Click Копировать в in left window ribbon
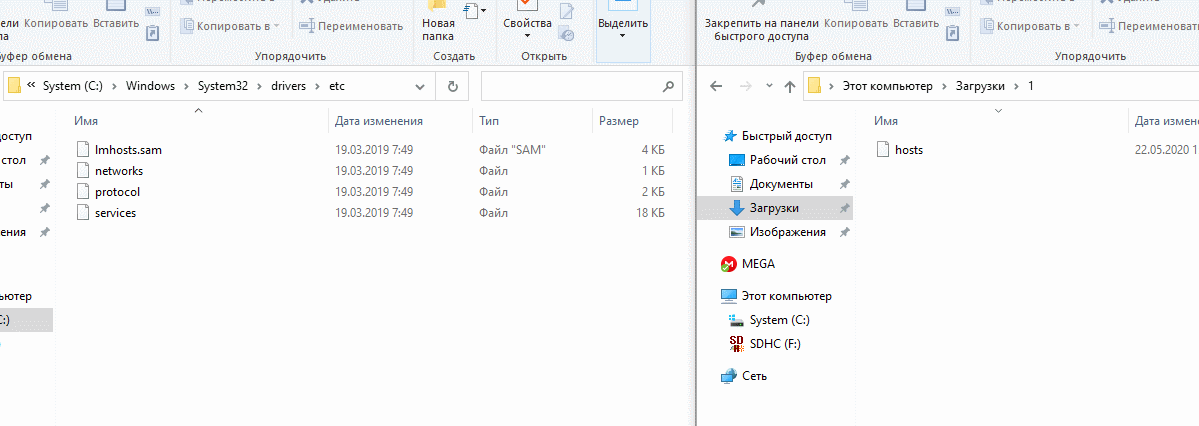The width and height of the screenshot is (1199, 426). click(230, 26)
